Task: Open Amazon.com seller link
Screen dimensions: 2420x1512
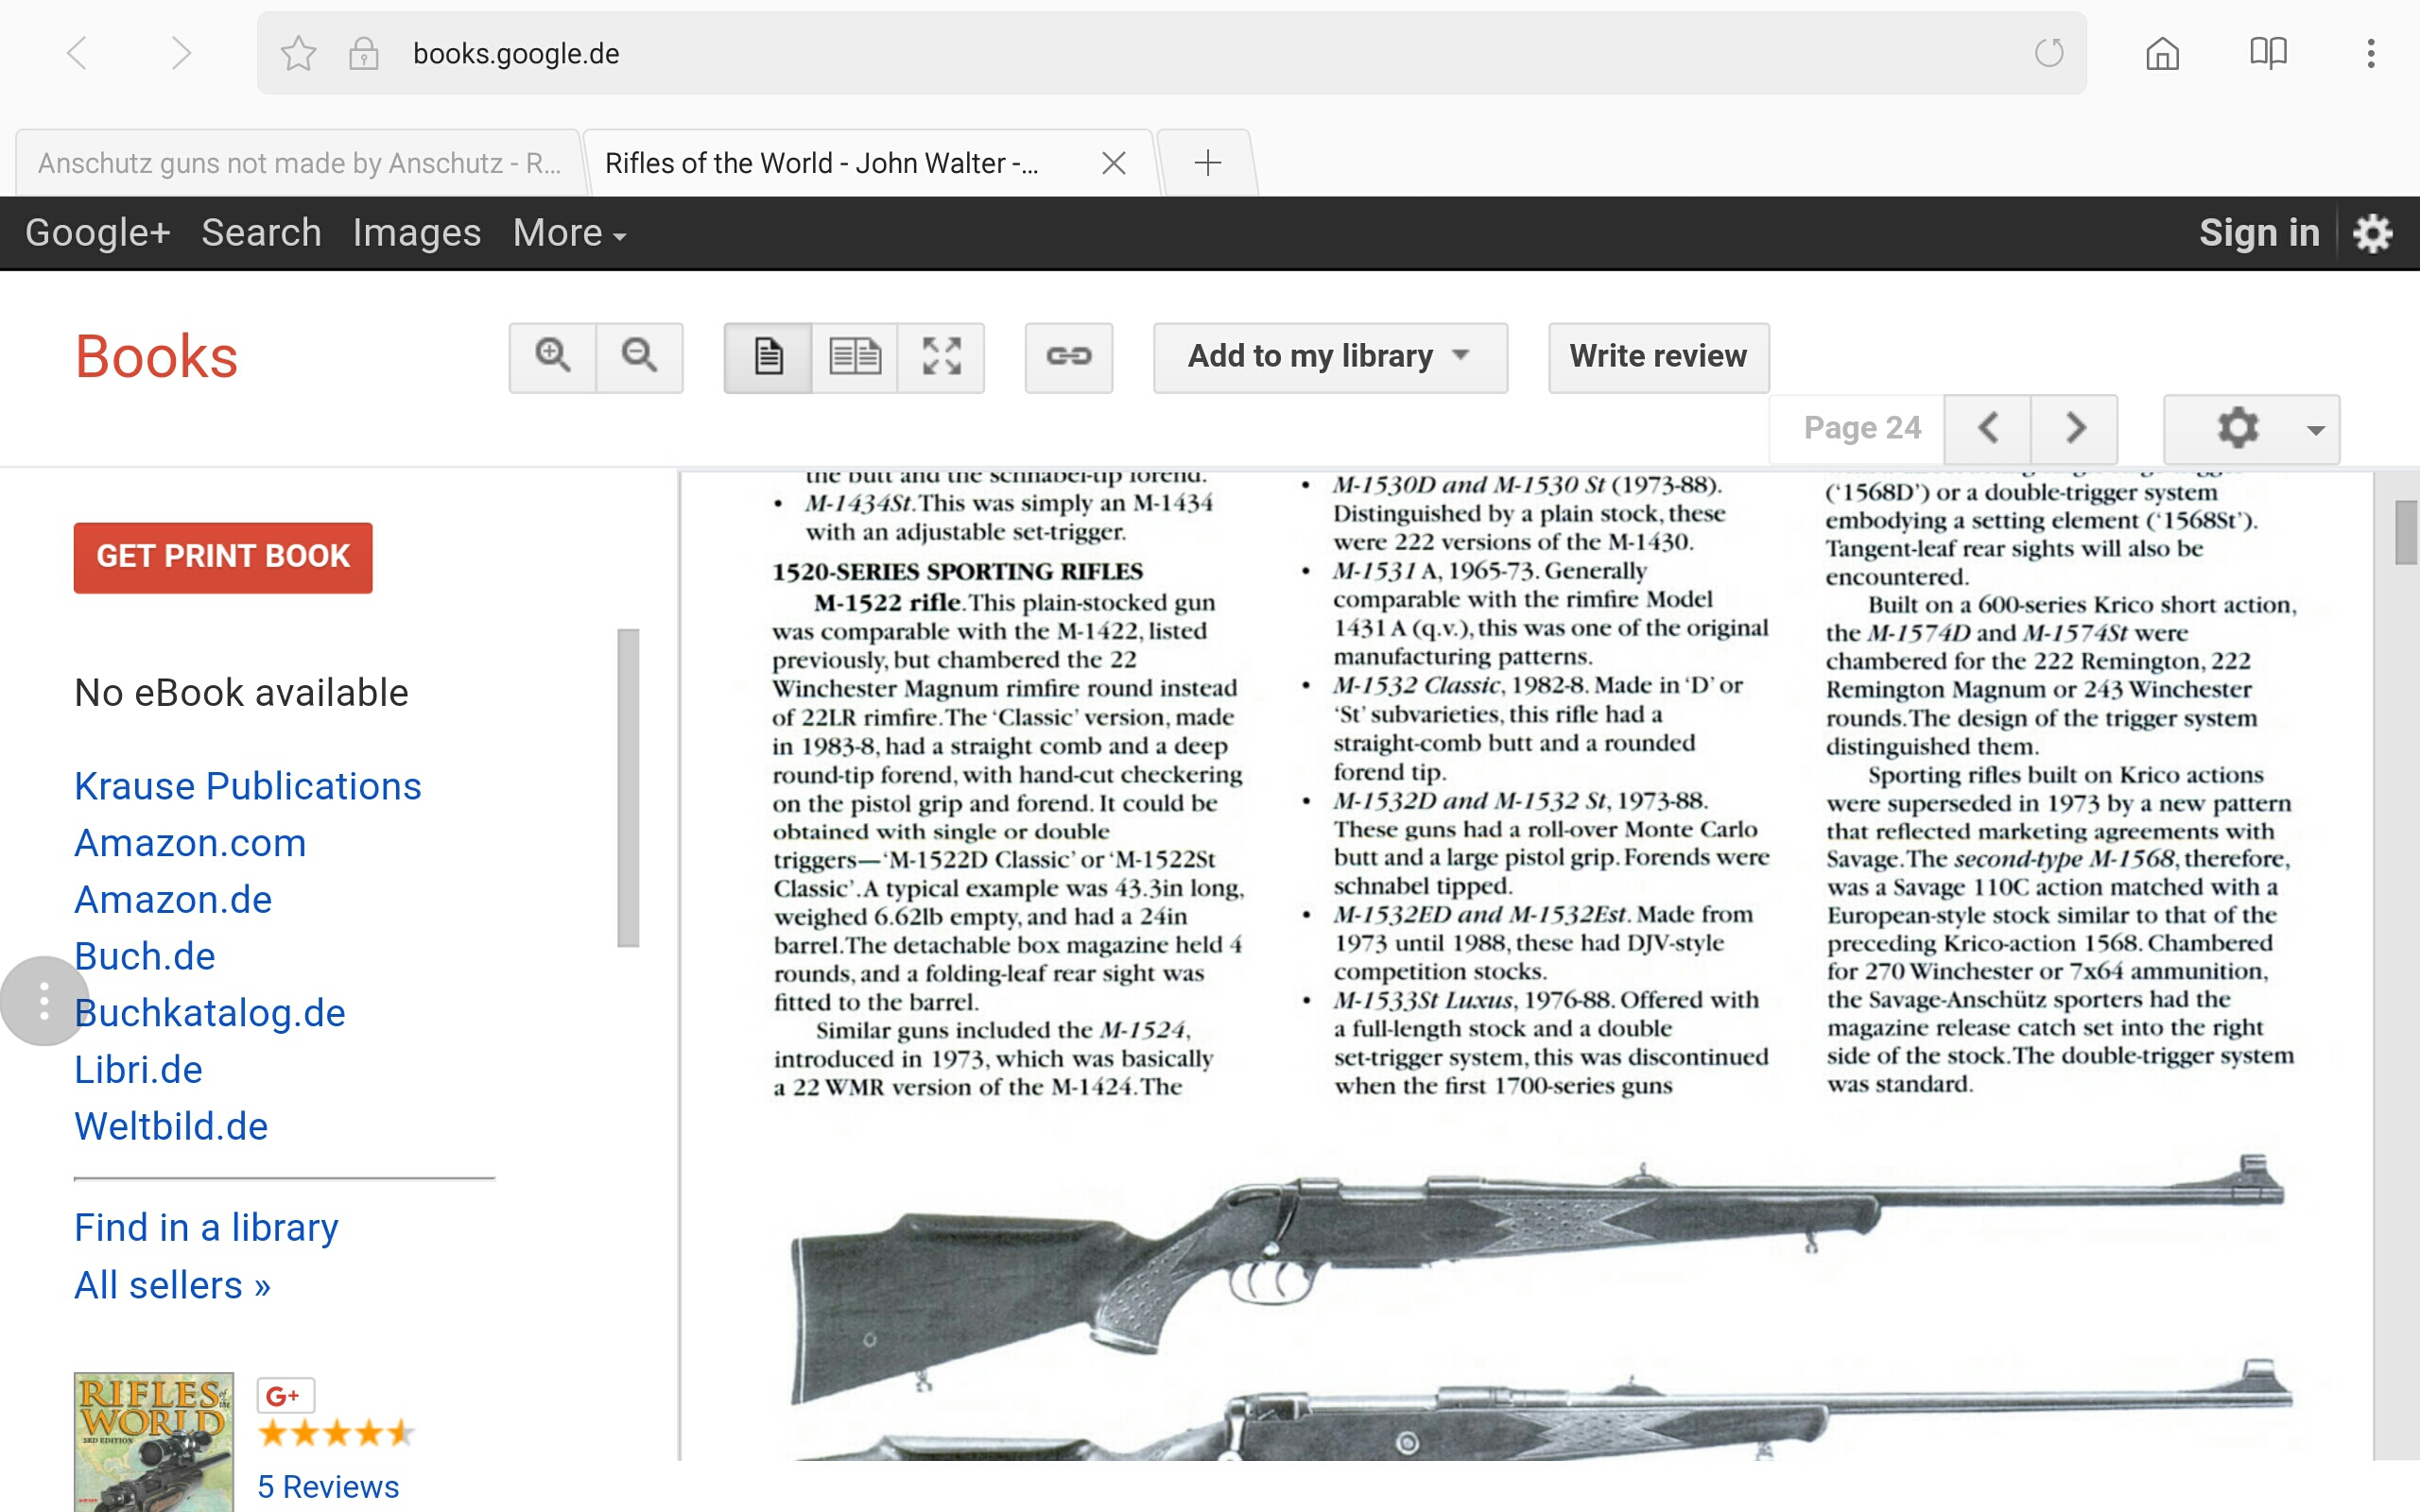Action: (190, 843)
